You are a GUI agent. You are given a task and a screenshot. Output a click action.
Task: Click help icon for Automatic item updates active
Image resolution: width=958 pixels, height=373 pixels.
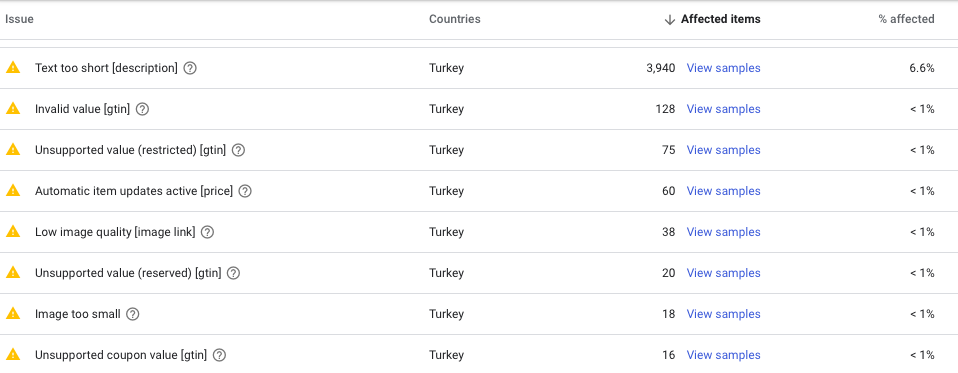(x=245, y=191)
